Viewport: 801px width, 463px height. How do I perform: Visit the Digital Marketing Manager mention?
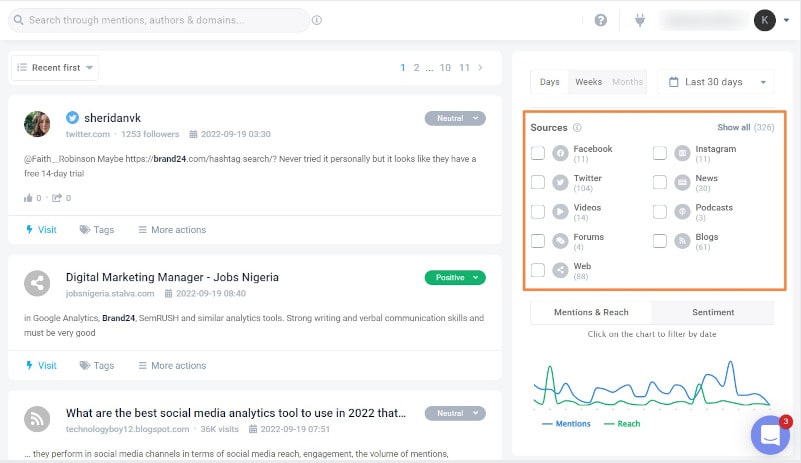click(40, 366)
